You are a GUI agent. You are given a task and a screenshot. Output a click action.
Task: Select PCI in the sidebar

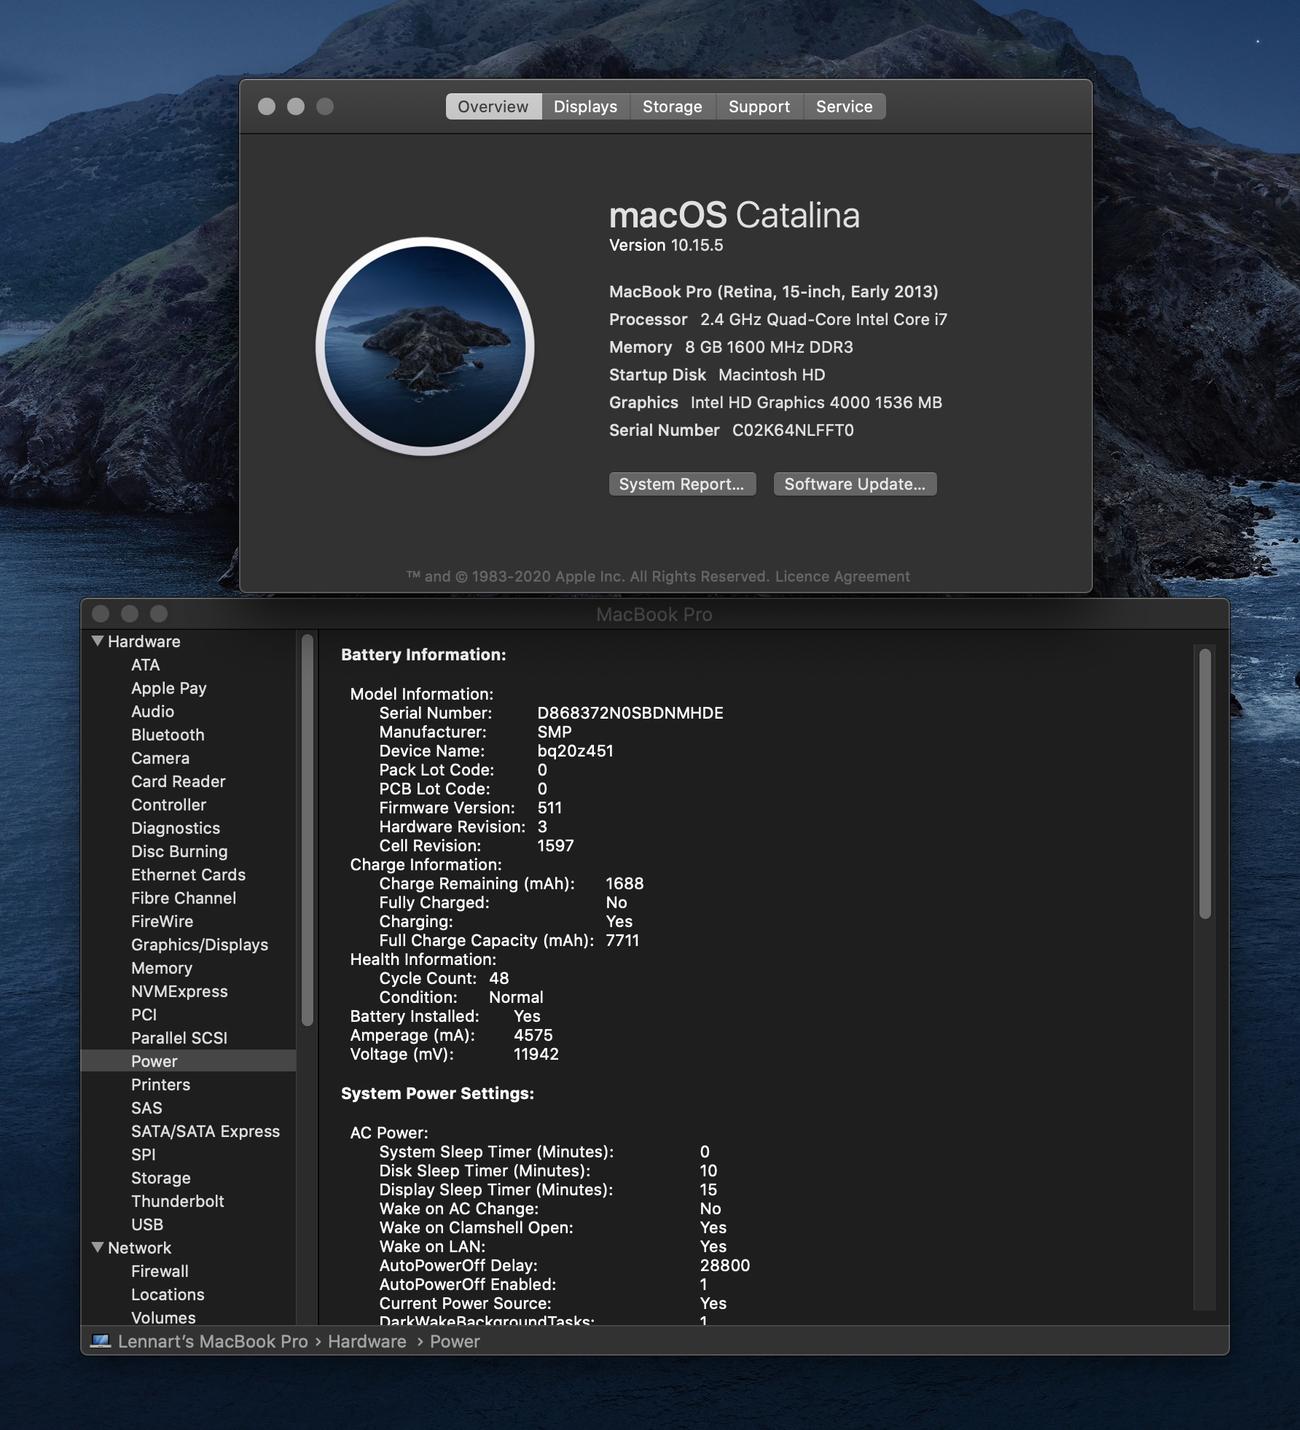144,1015
